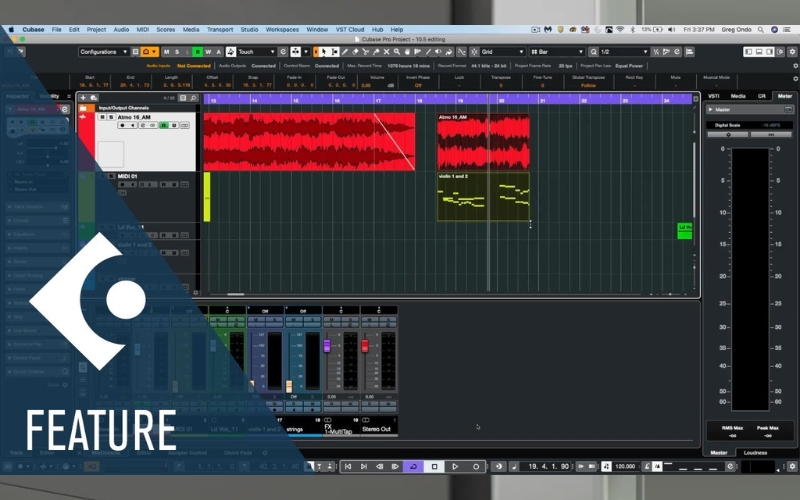Click the transport Stop button
The width and height of the screenshot is (800, 500).
[x=434, y=466]
